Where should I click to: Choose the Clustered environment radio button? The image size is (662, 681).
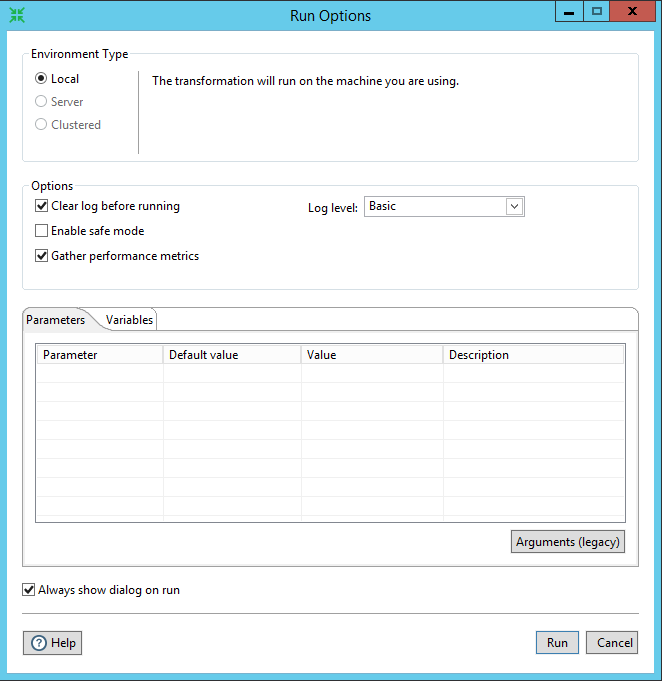41,125
